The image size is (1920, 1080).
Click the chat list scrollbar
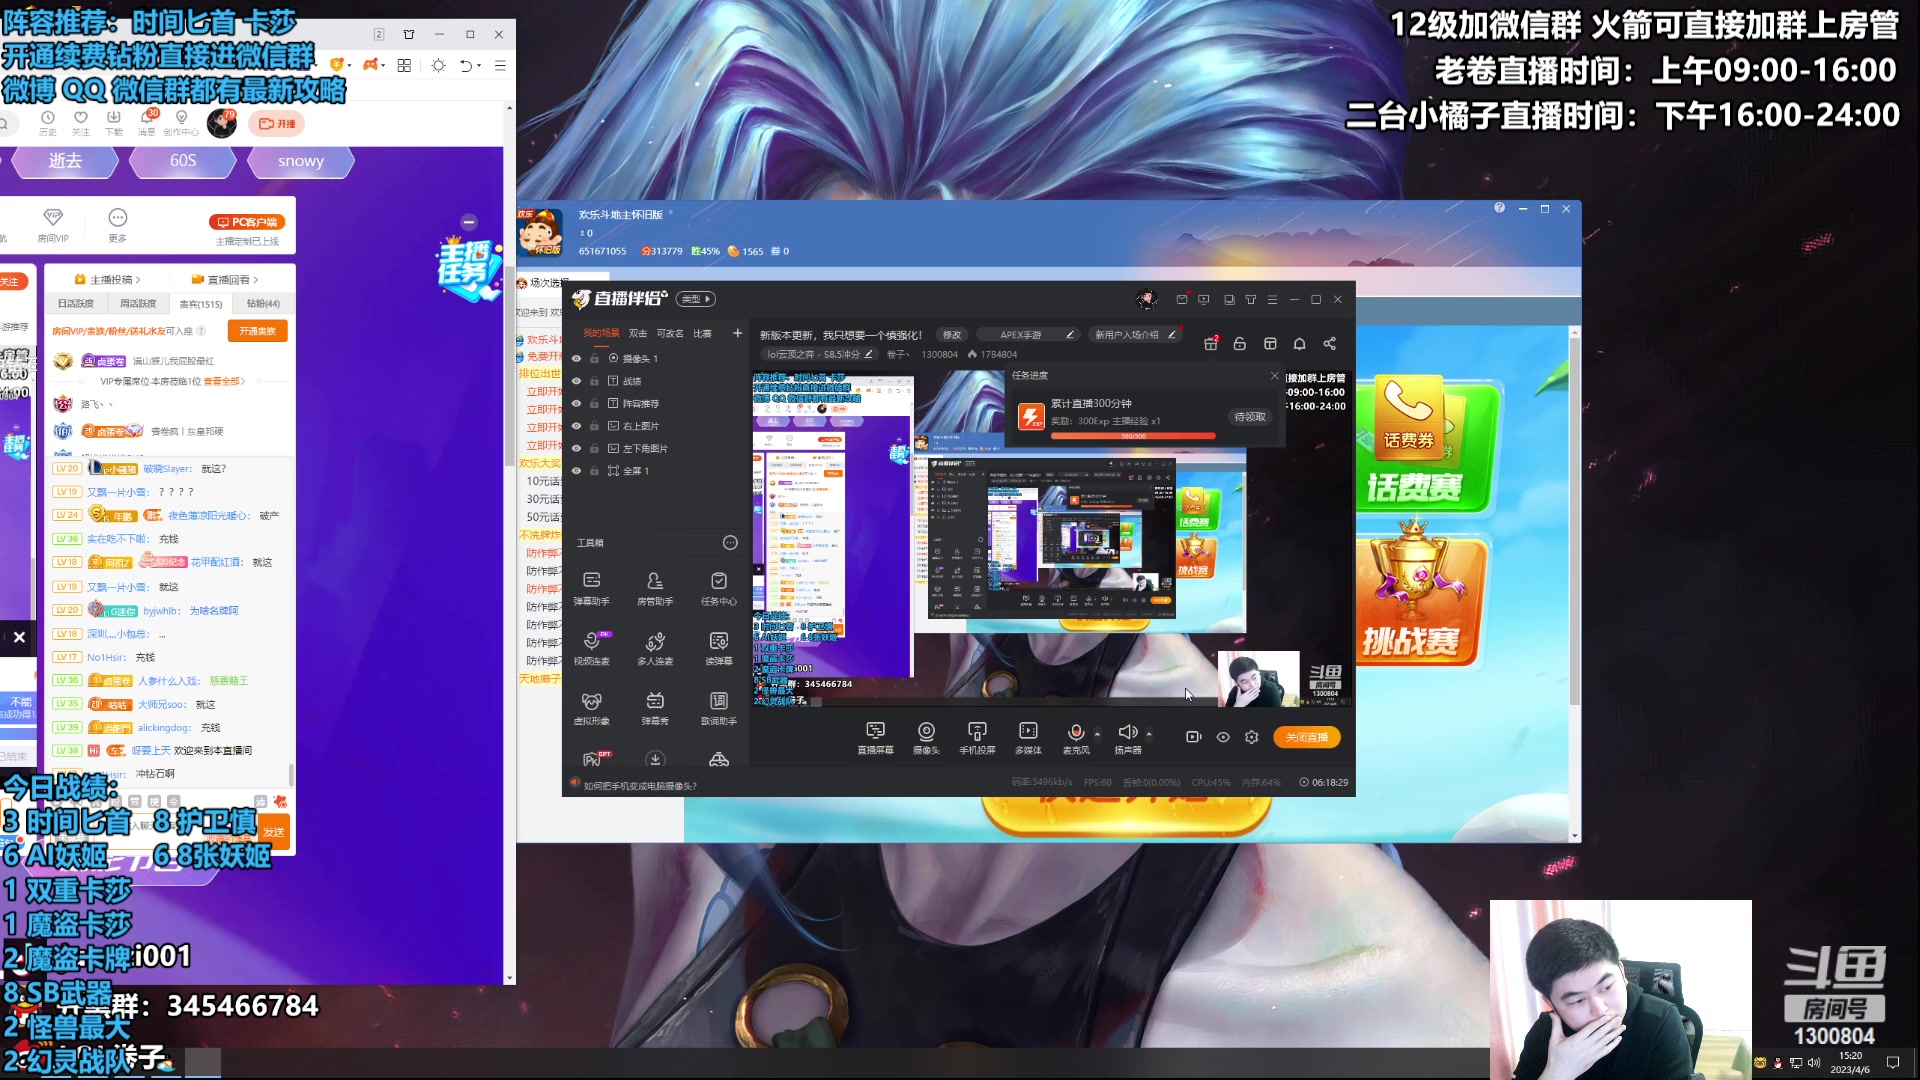tap(291, 774)
